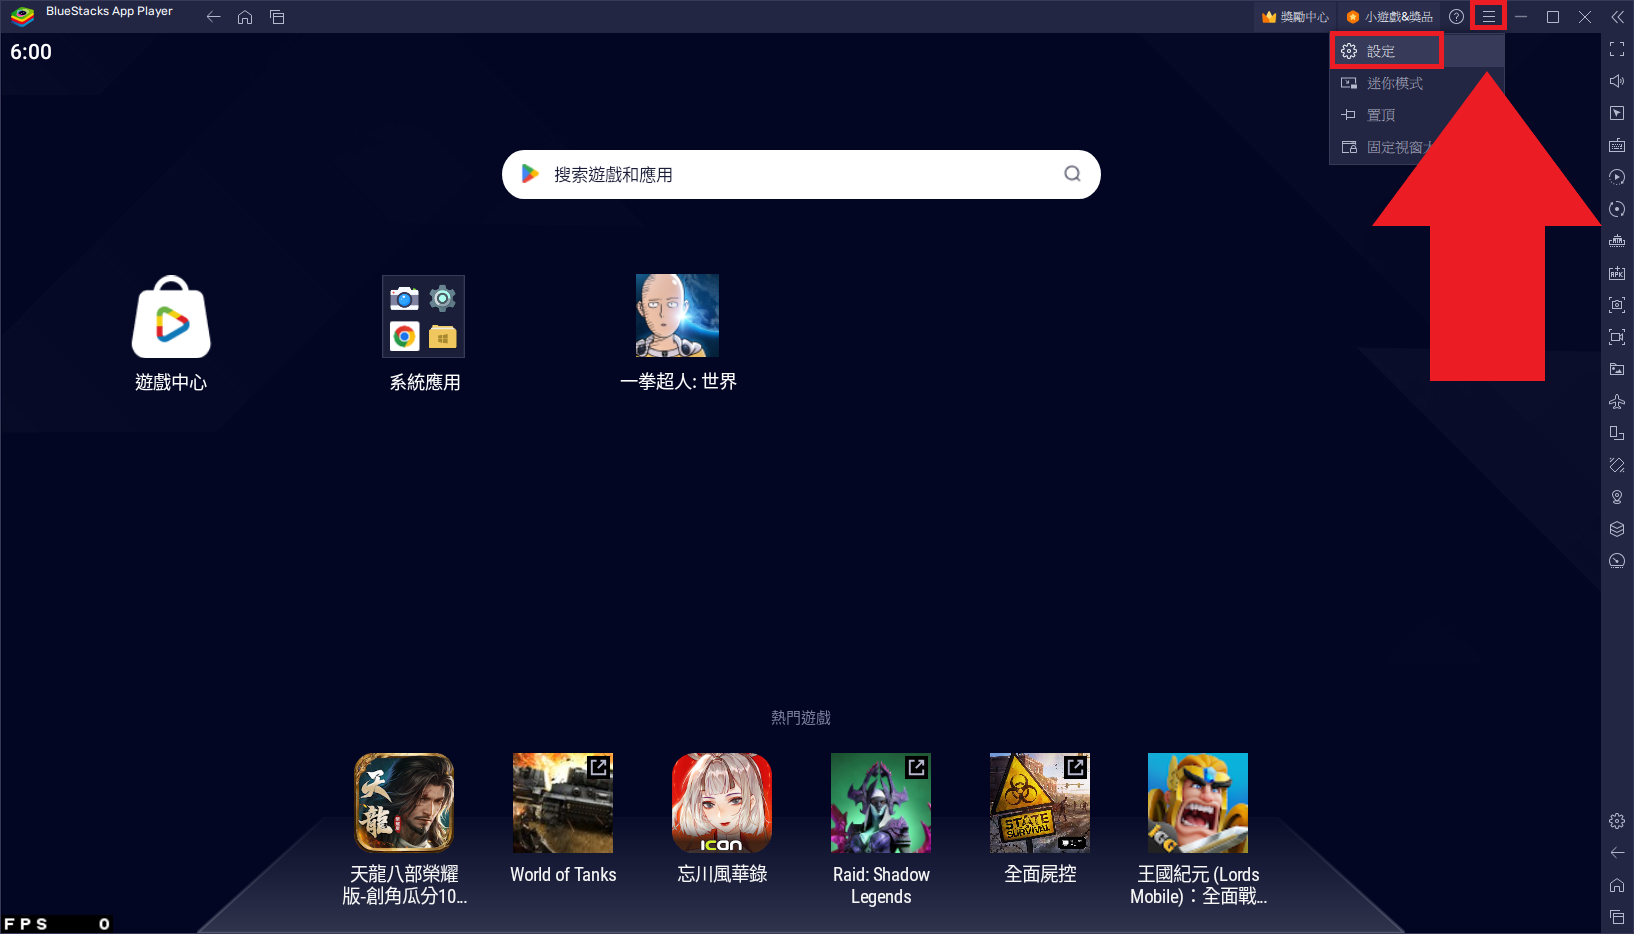Open settings gear at sidebar bottom
This screenshot has width=1634, height=934.
(1617, 821)
